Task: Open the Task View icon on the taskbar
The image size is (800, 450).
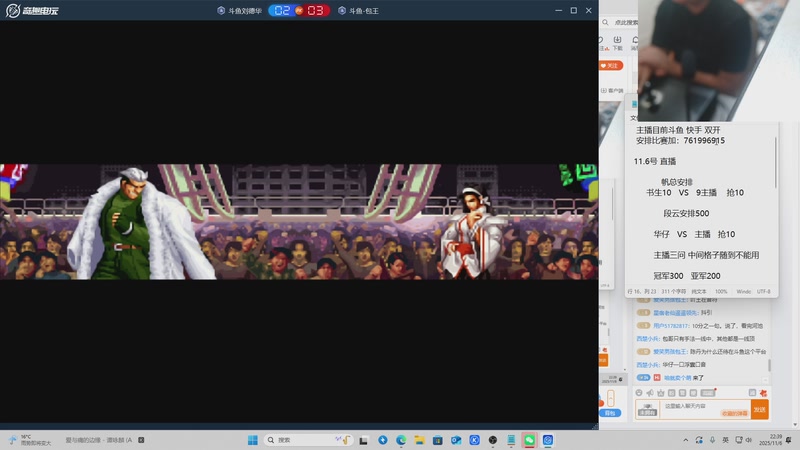Action: (x=364, y=440)
